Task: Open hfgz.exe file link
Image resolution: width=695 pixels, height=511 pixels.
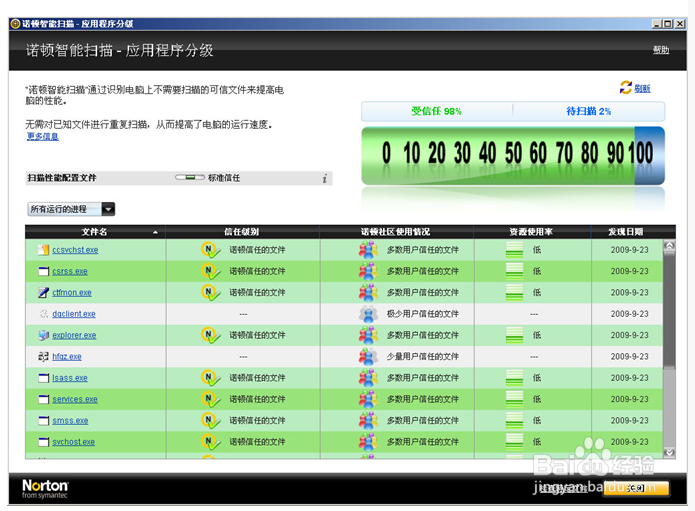Action: click(x=67, y=357)
